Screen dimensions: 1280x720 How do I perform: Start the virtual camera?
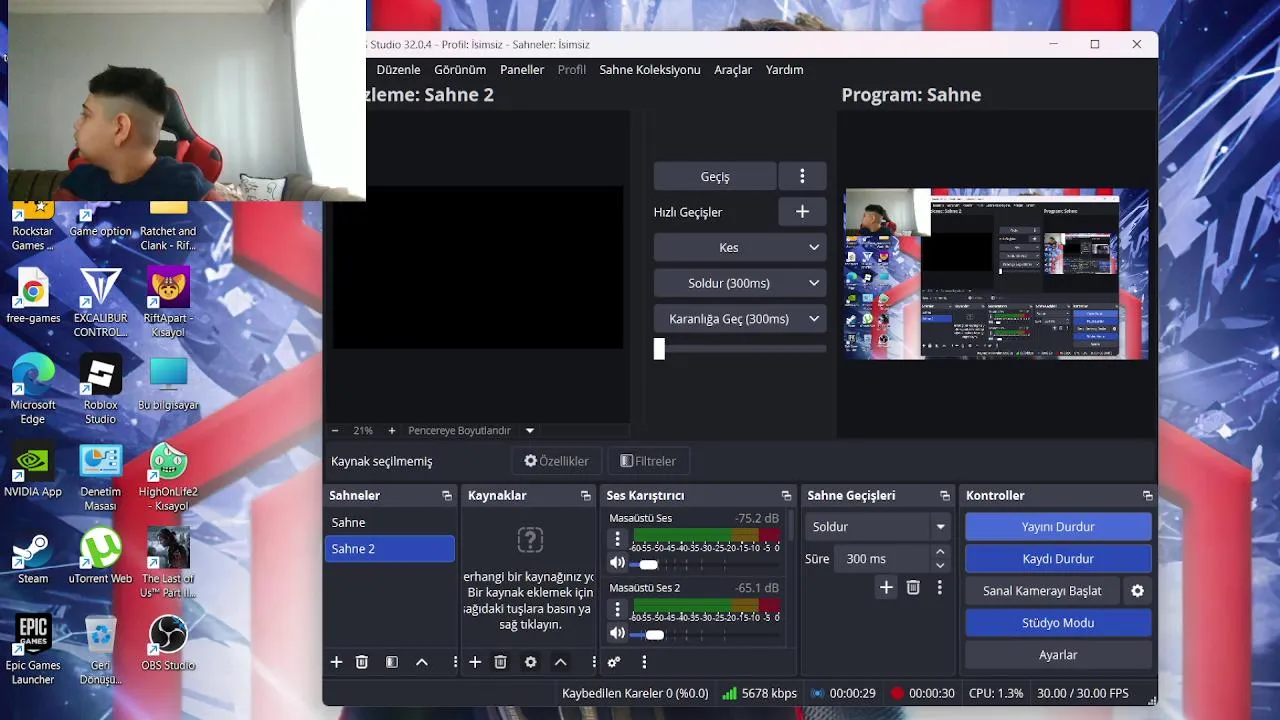pos(1042,591)
